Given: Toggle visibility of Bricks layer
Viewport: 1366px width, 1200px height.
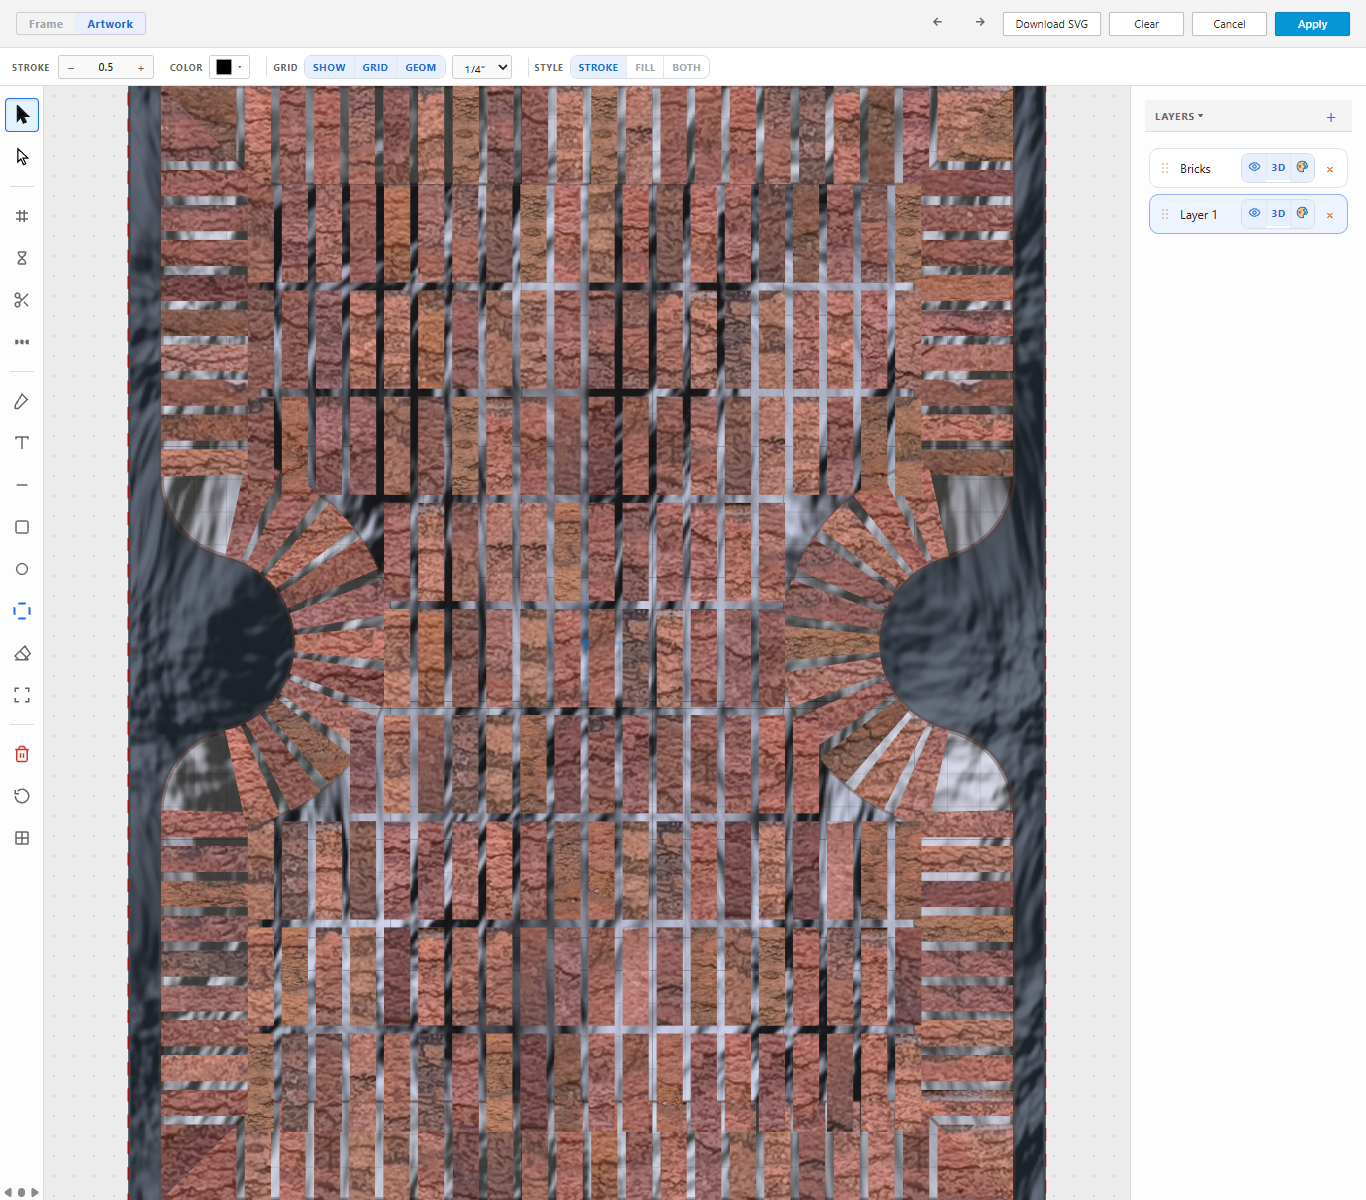Looking at the screenshot, I should tap(1254, 167).
